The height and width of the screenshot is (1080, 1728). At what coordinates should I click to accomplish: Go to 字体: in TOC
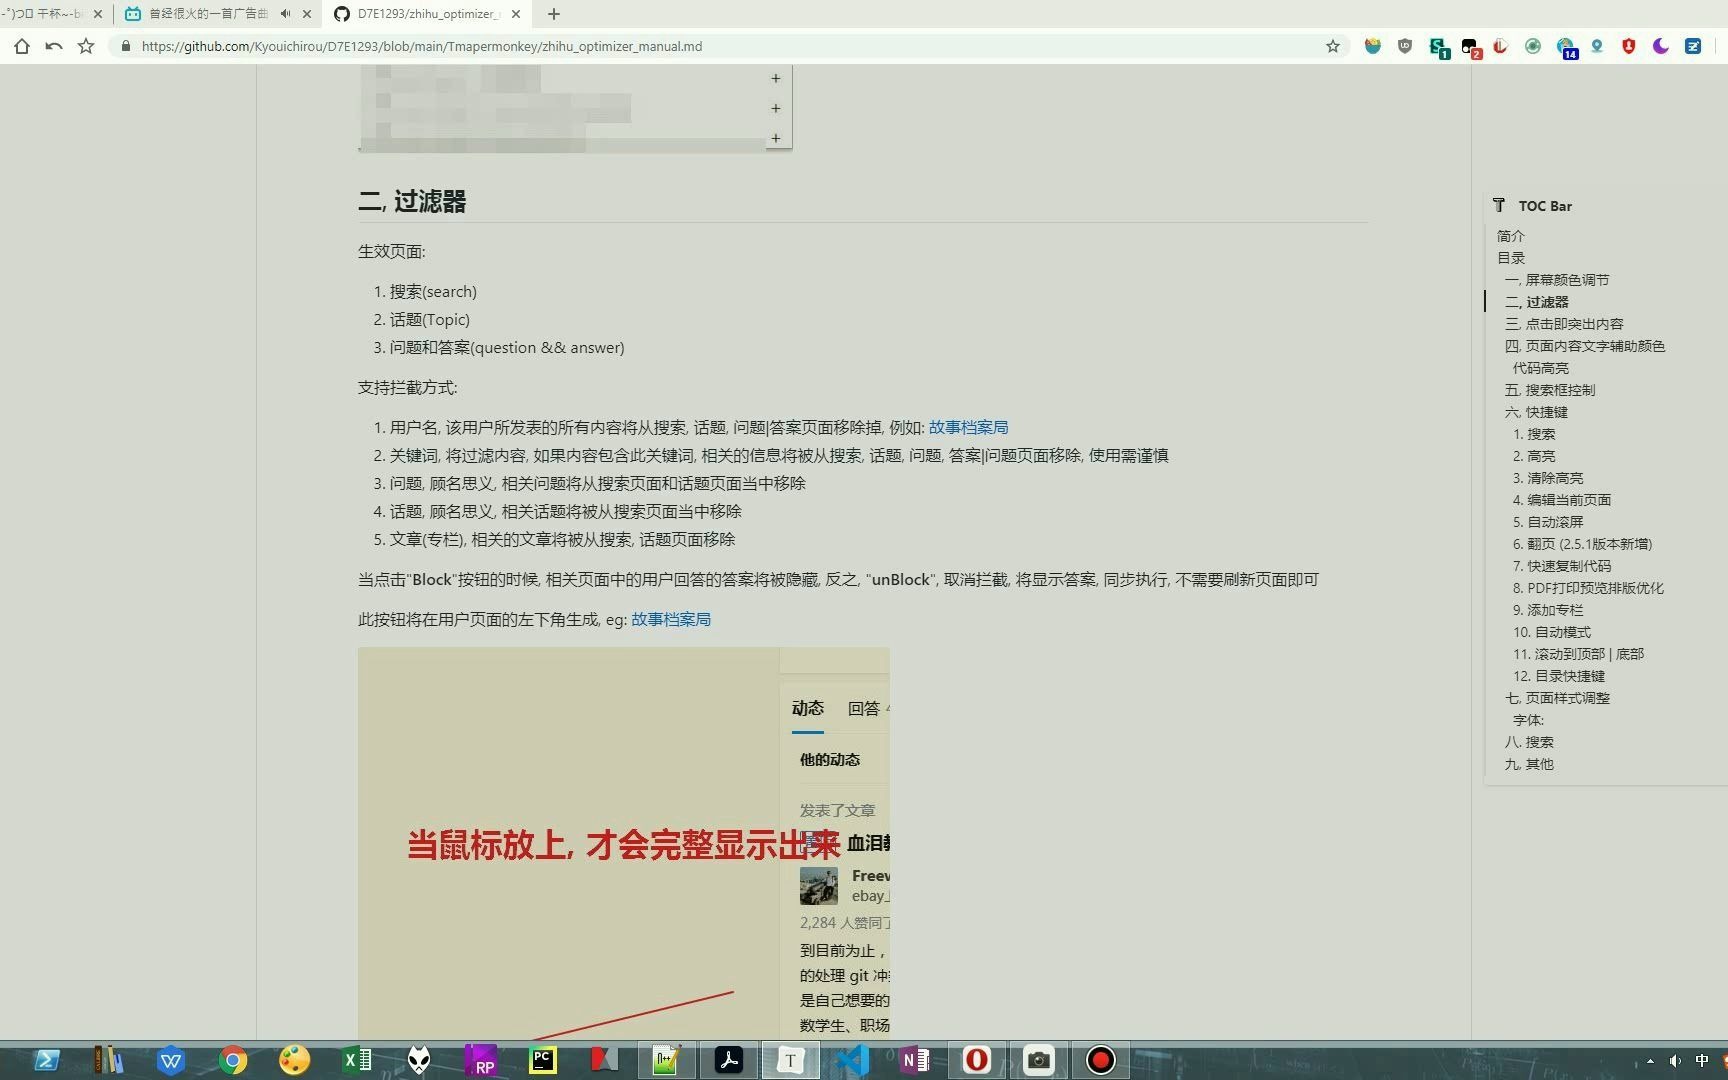click(x=1528, y=720)
